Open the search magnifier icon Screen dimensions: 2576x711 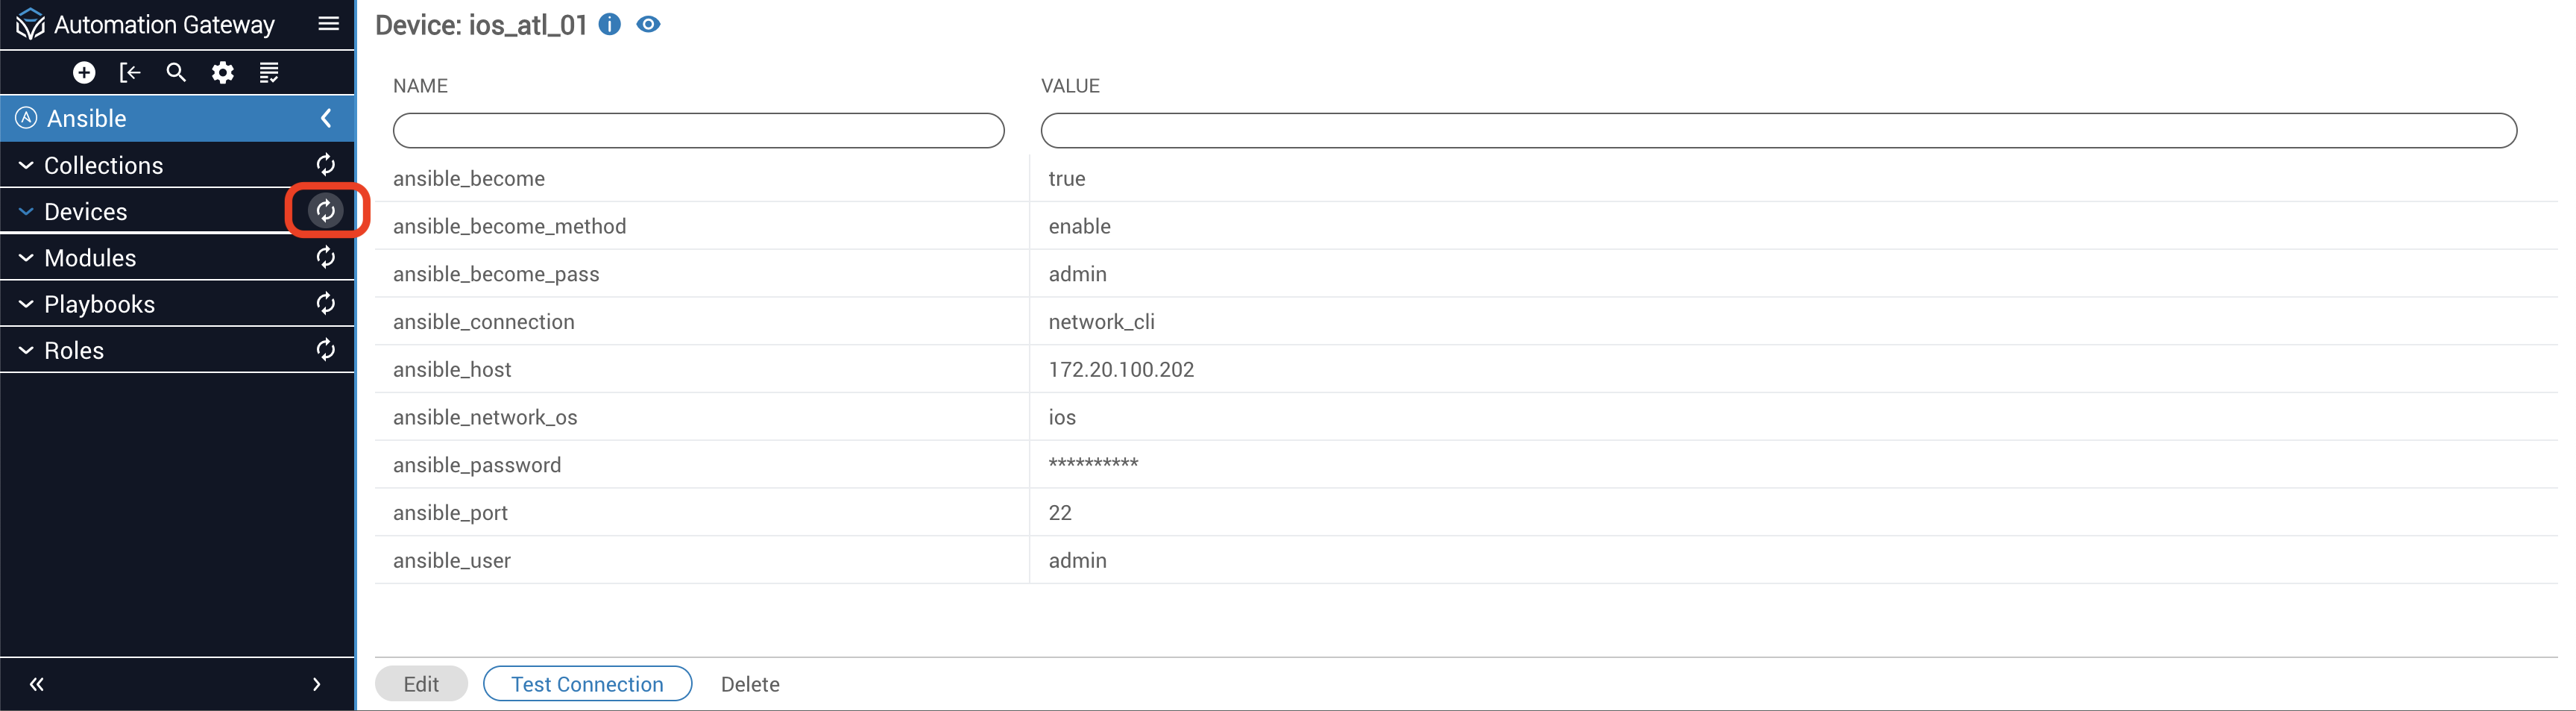(176, 72)
